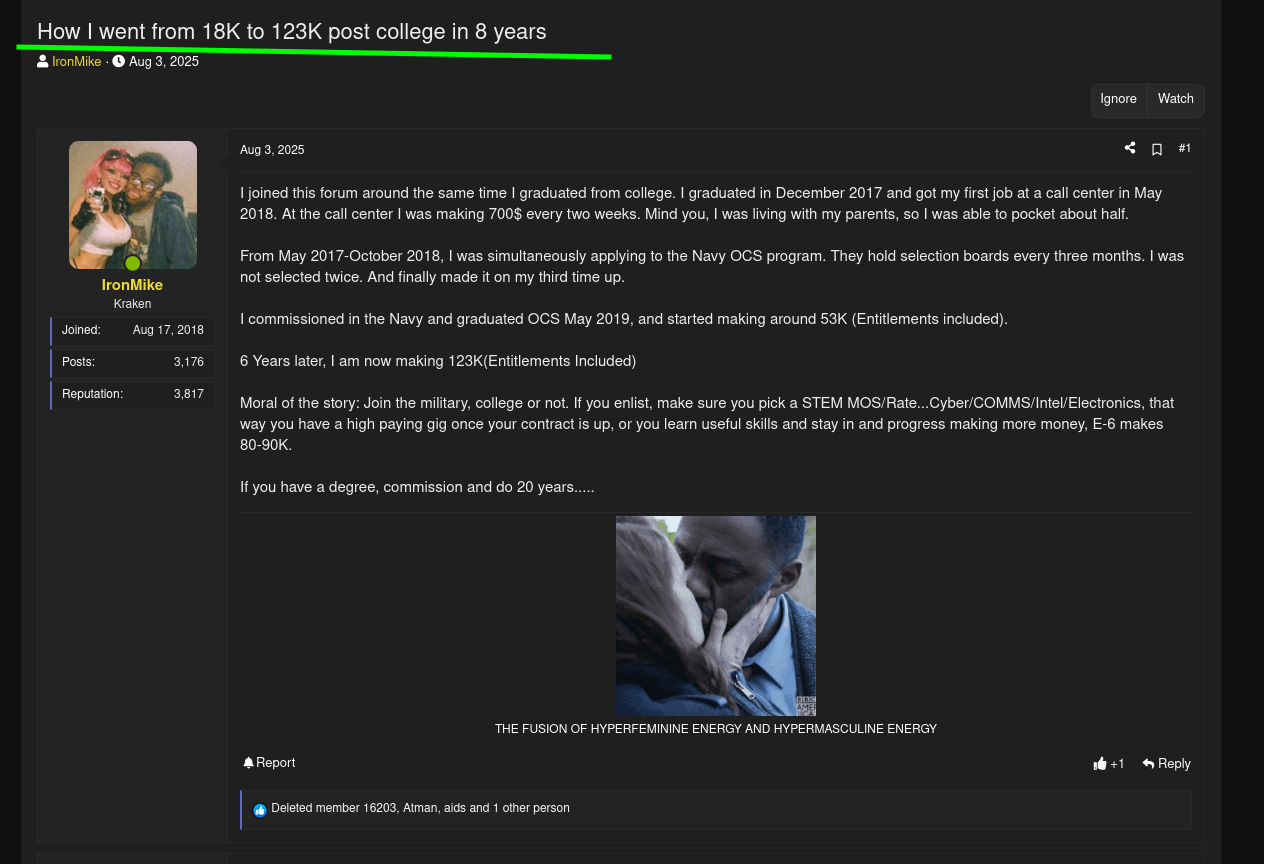This screenshot has height=864, width=1264.
Task: Open IronMike profile from sidebar username
Action: (x=132, y=285)
